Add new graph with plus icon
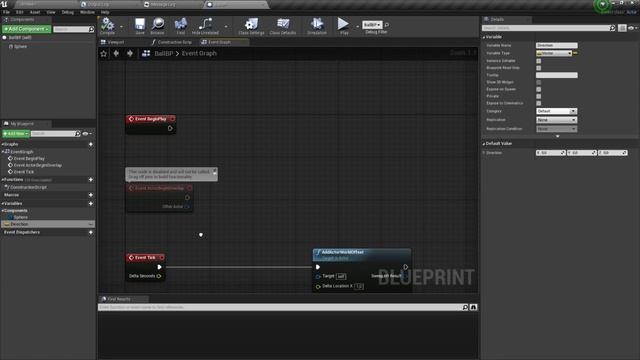This screenshot has width=640, height=360. 91,144
